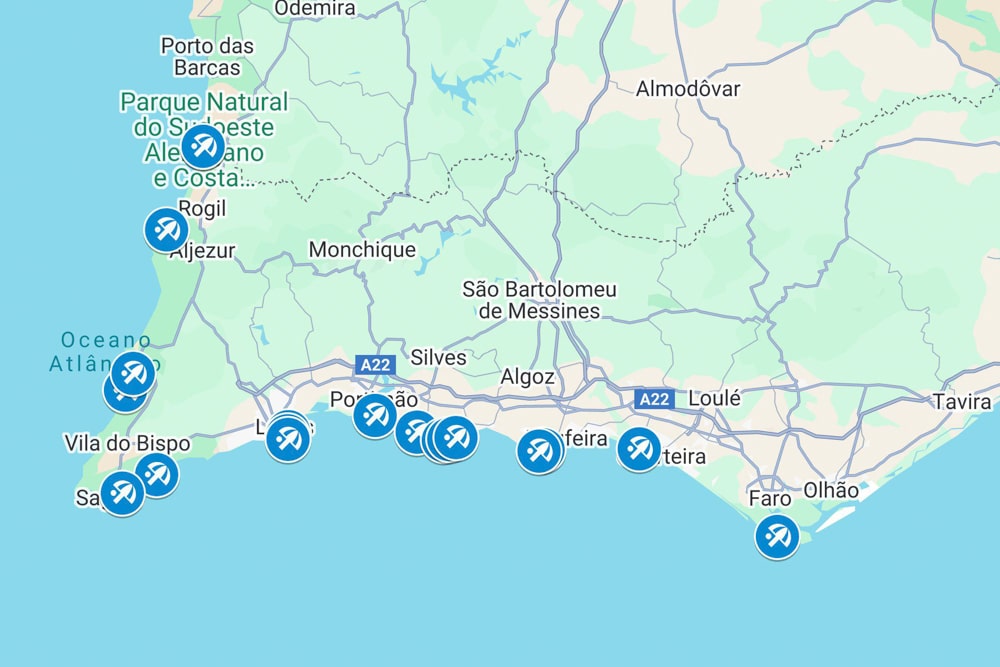Screen dimensions: 1000x667
Task: Select the beach marker at Sagres
Action: click(122, 493)
